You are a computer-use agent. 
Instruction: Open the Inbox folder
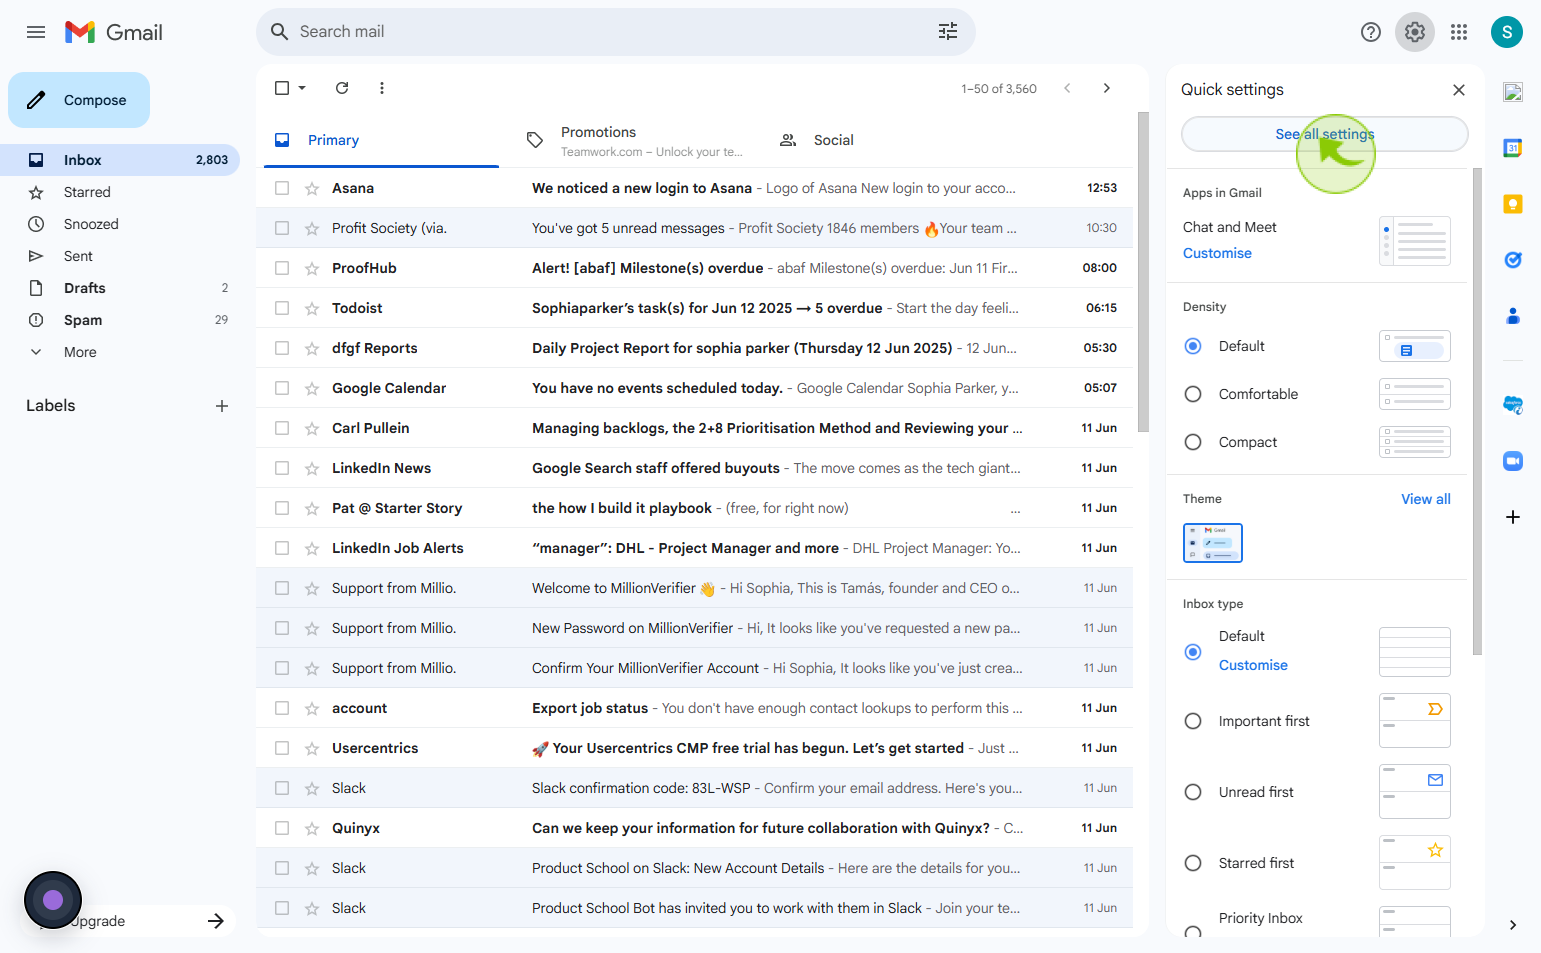[120, 160]
